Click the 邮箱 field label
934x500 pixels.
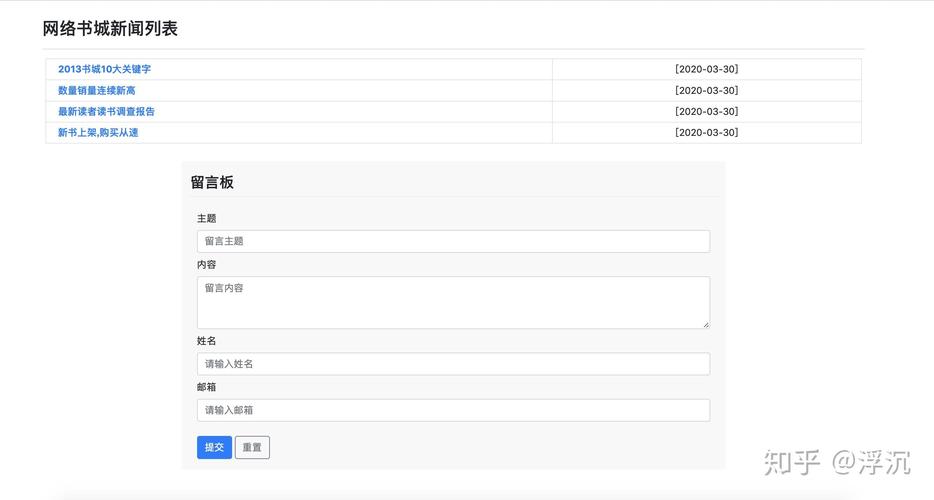[207, 387]
